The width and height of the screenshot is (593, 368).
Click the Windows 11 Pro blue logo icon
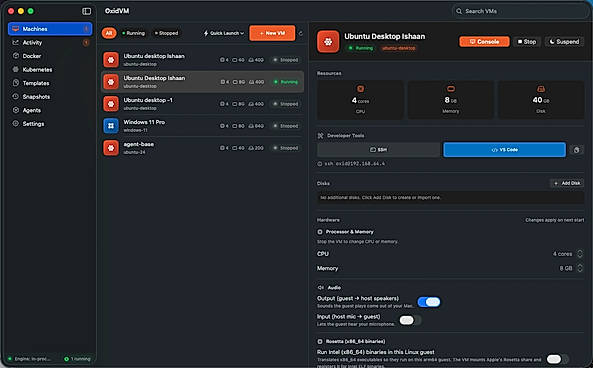click(x=111, y=126)
